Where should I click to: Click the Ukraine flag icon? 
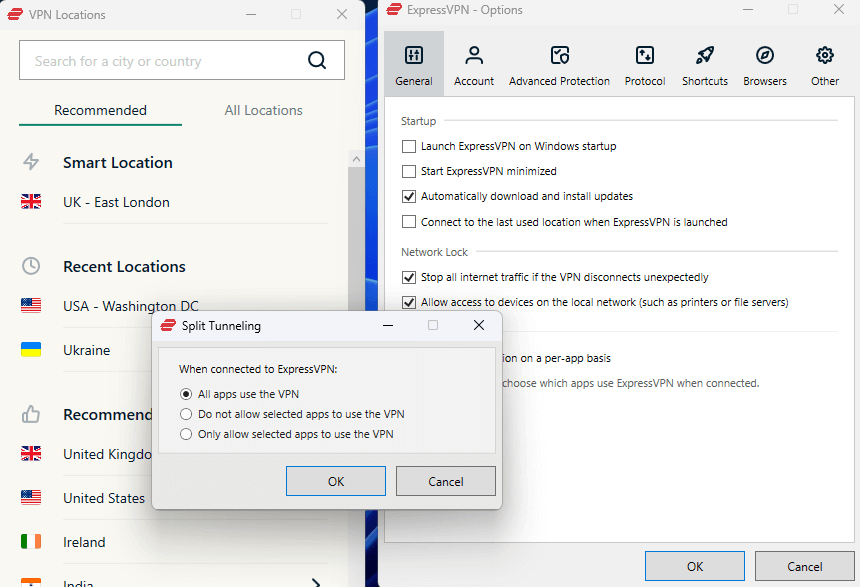click(x=31, y=349)
